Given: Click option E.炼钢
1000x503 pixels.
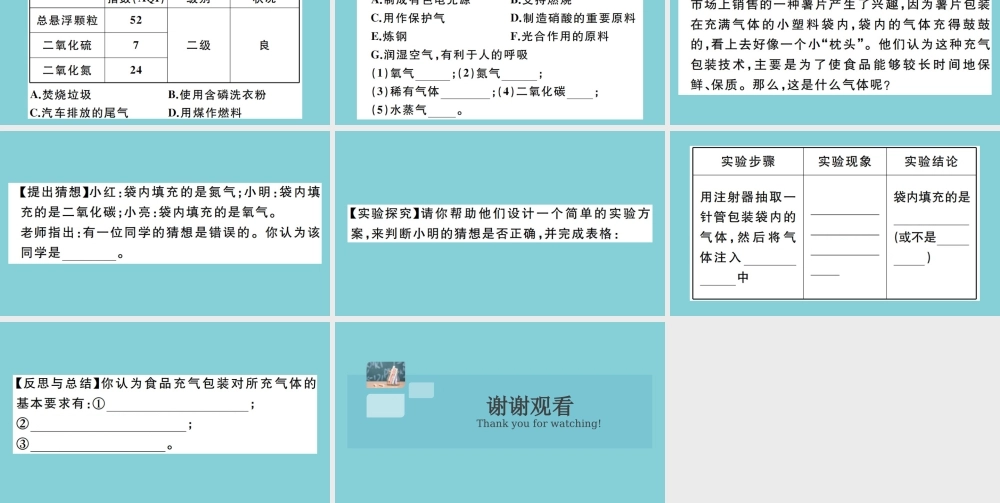Looking at the screenshot, I should tap(389, 36).
